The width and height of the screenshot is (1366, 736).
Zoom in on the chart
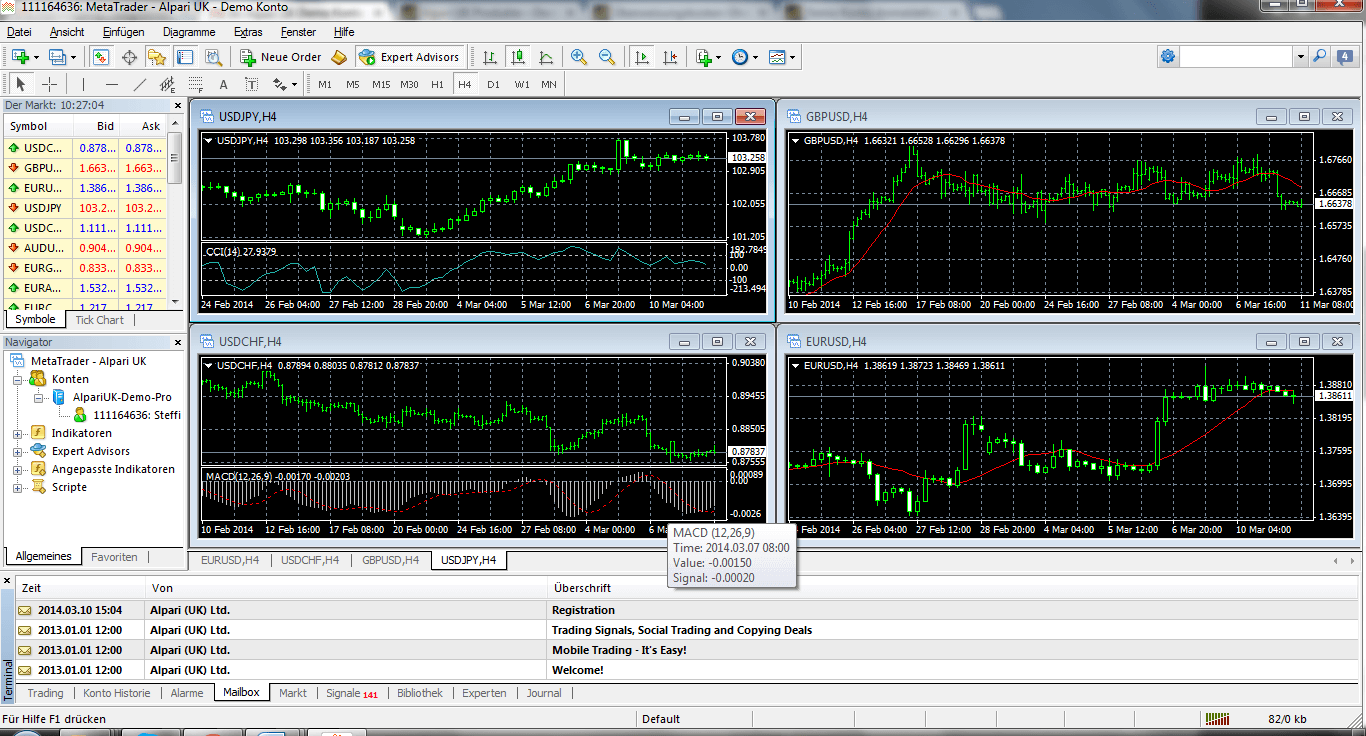click(579, 57)
